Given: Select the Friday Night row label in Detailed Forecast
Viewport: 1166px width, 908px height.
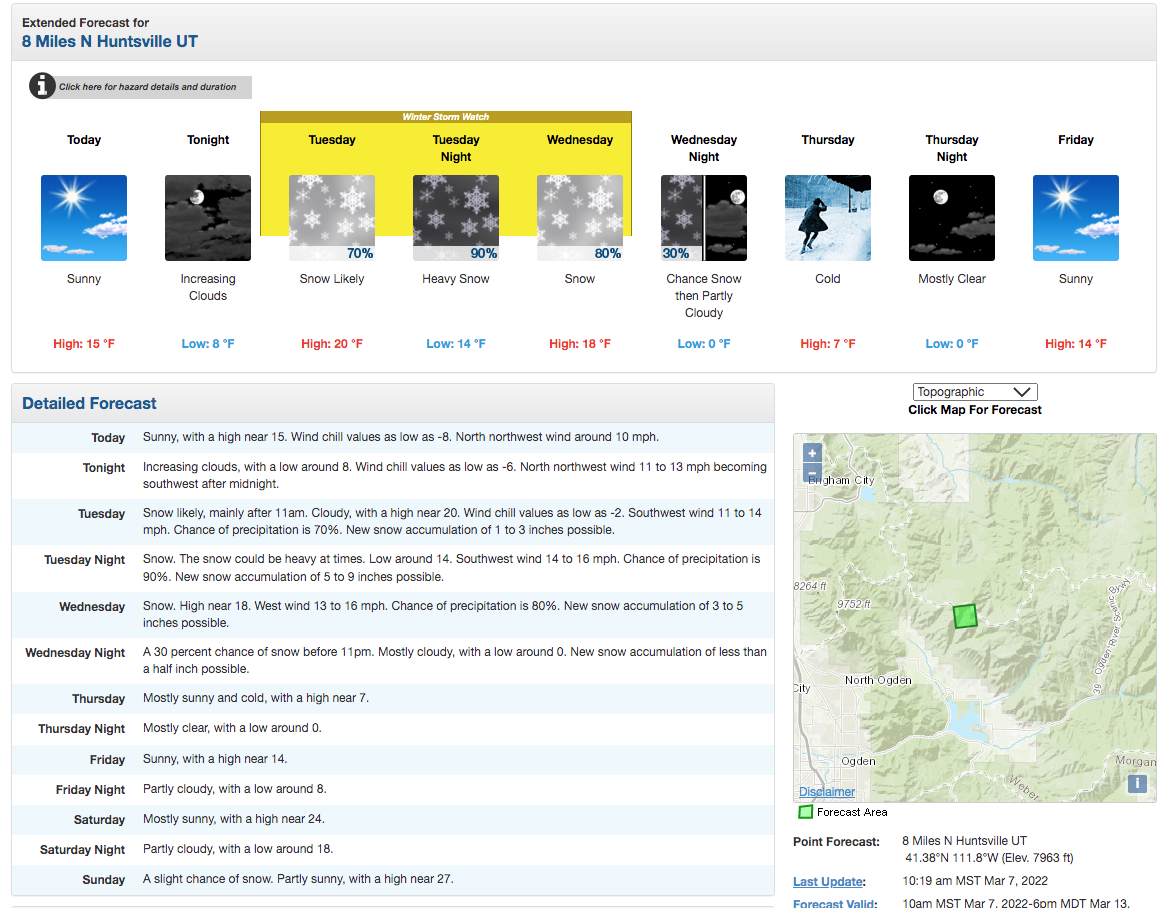Looking at the screenshot, I should tap(91, 790).
